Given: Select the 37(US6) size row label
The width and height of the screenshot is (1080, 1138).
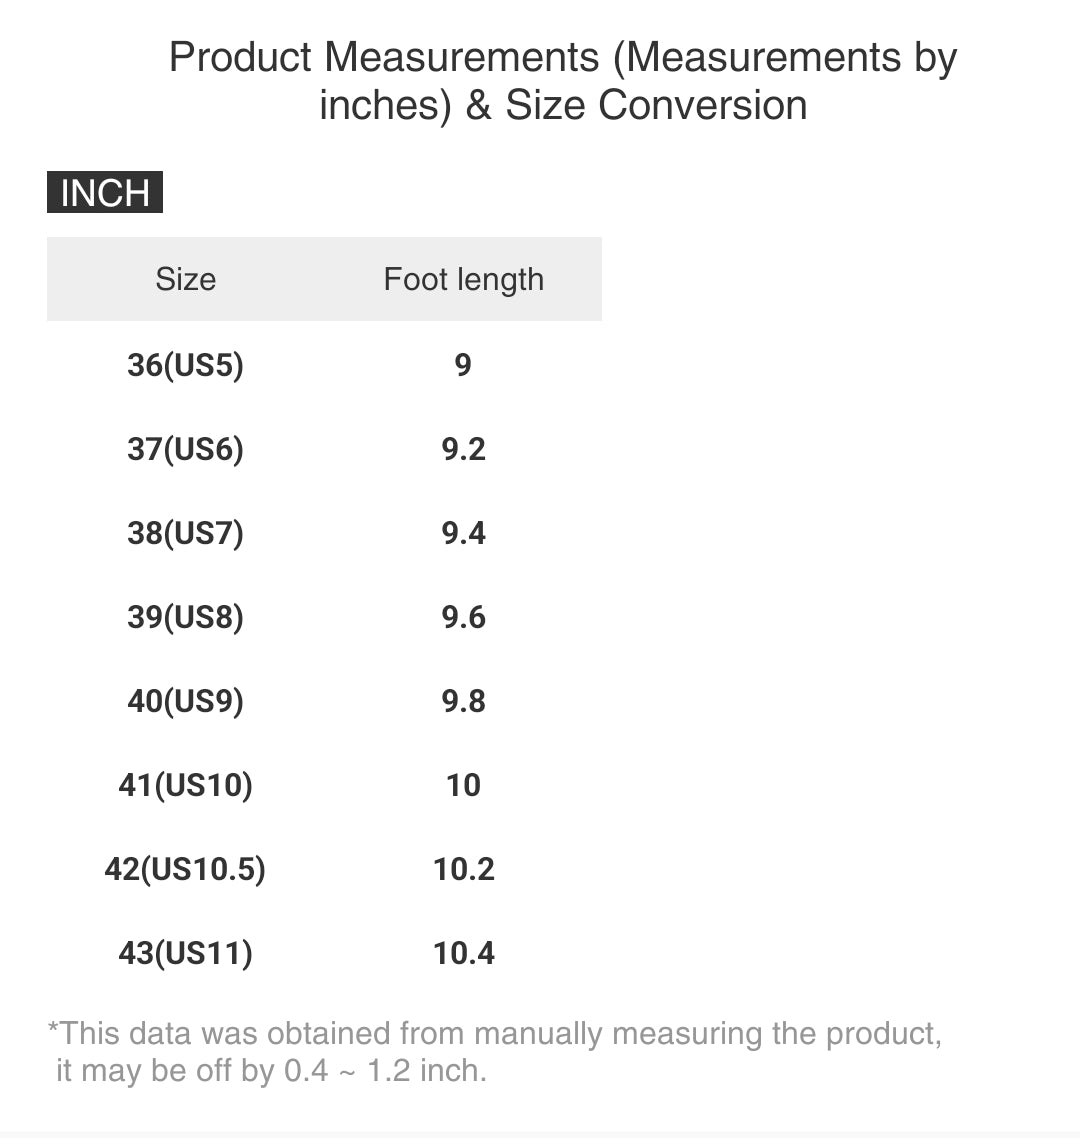Looking at the screenshot, I should point(185,449).
